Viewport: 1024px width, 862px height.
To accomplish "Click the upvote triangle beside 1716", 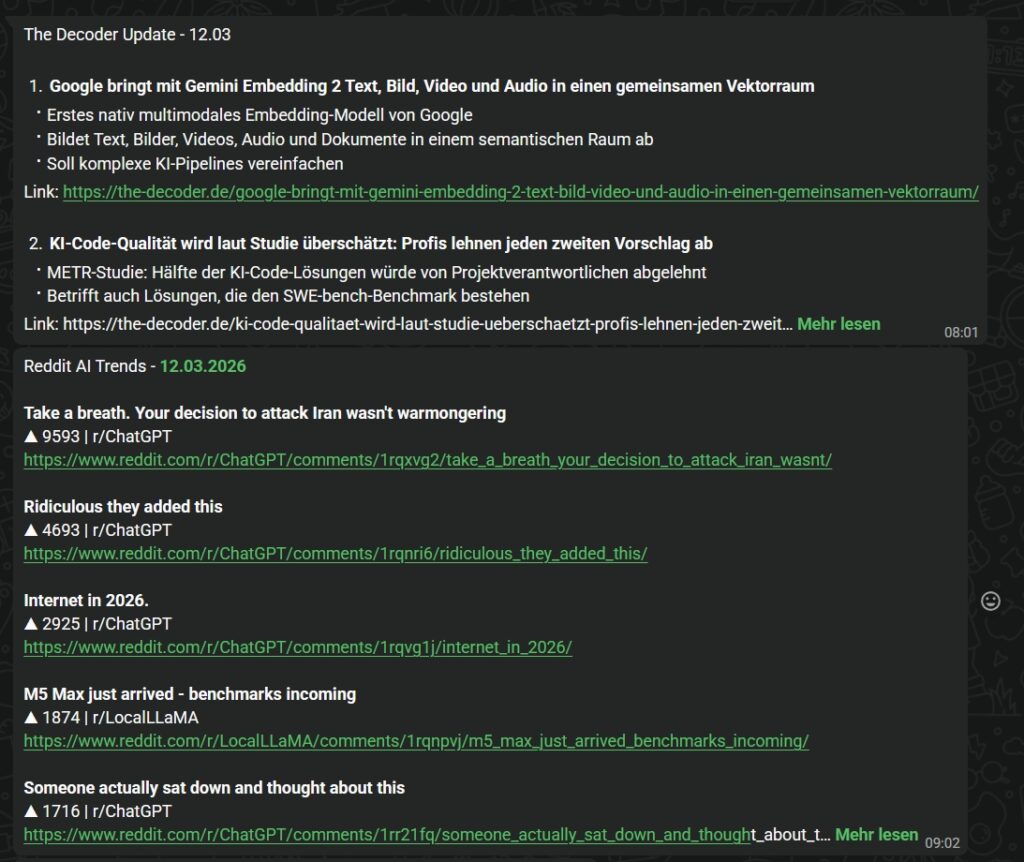I will click(31, 811).
